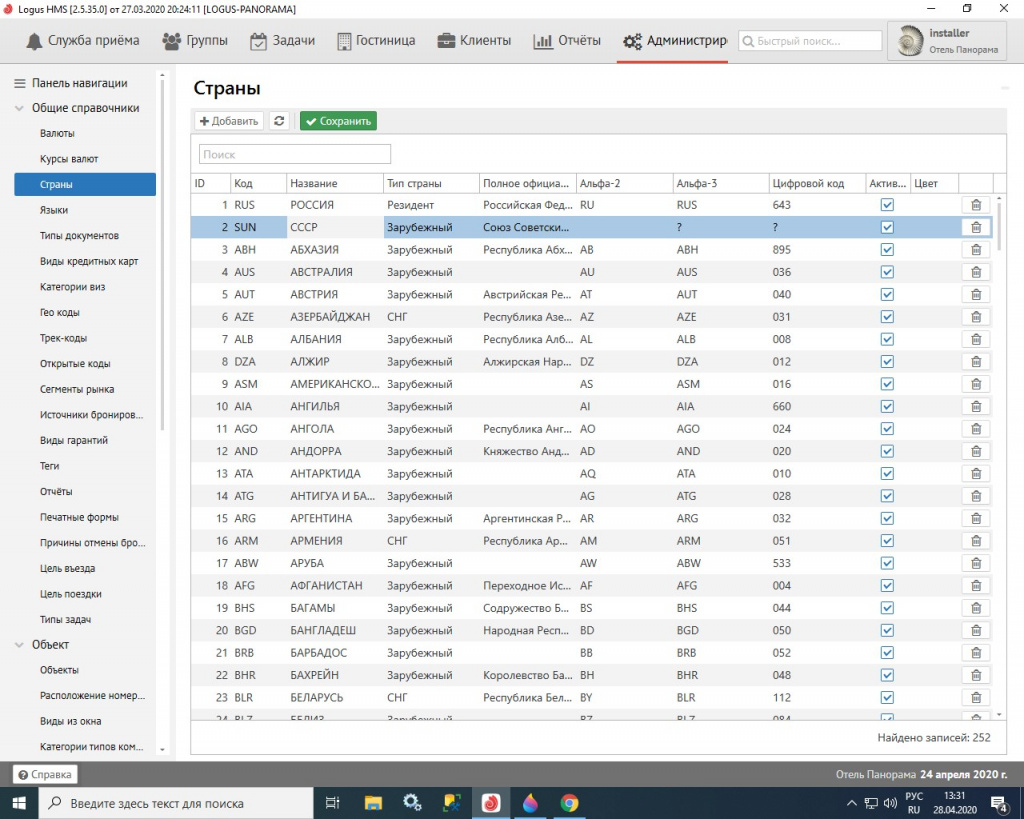Viewport: 1024px width, 819px height.
Task: Collapse the Общие справочники section
Action: tap(19, 108)
